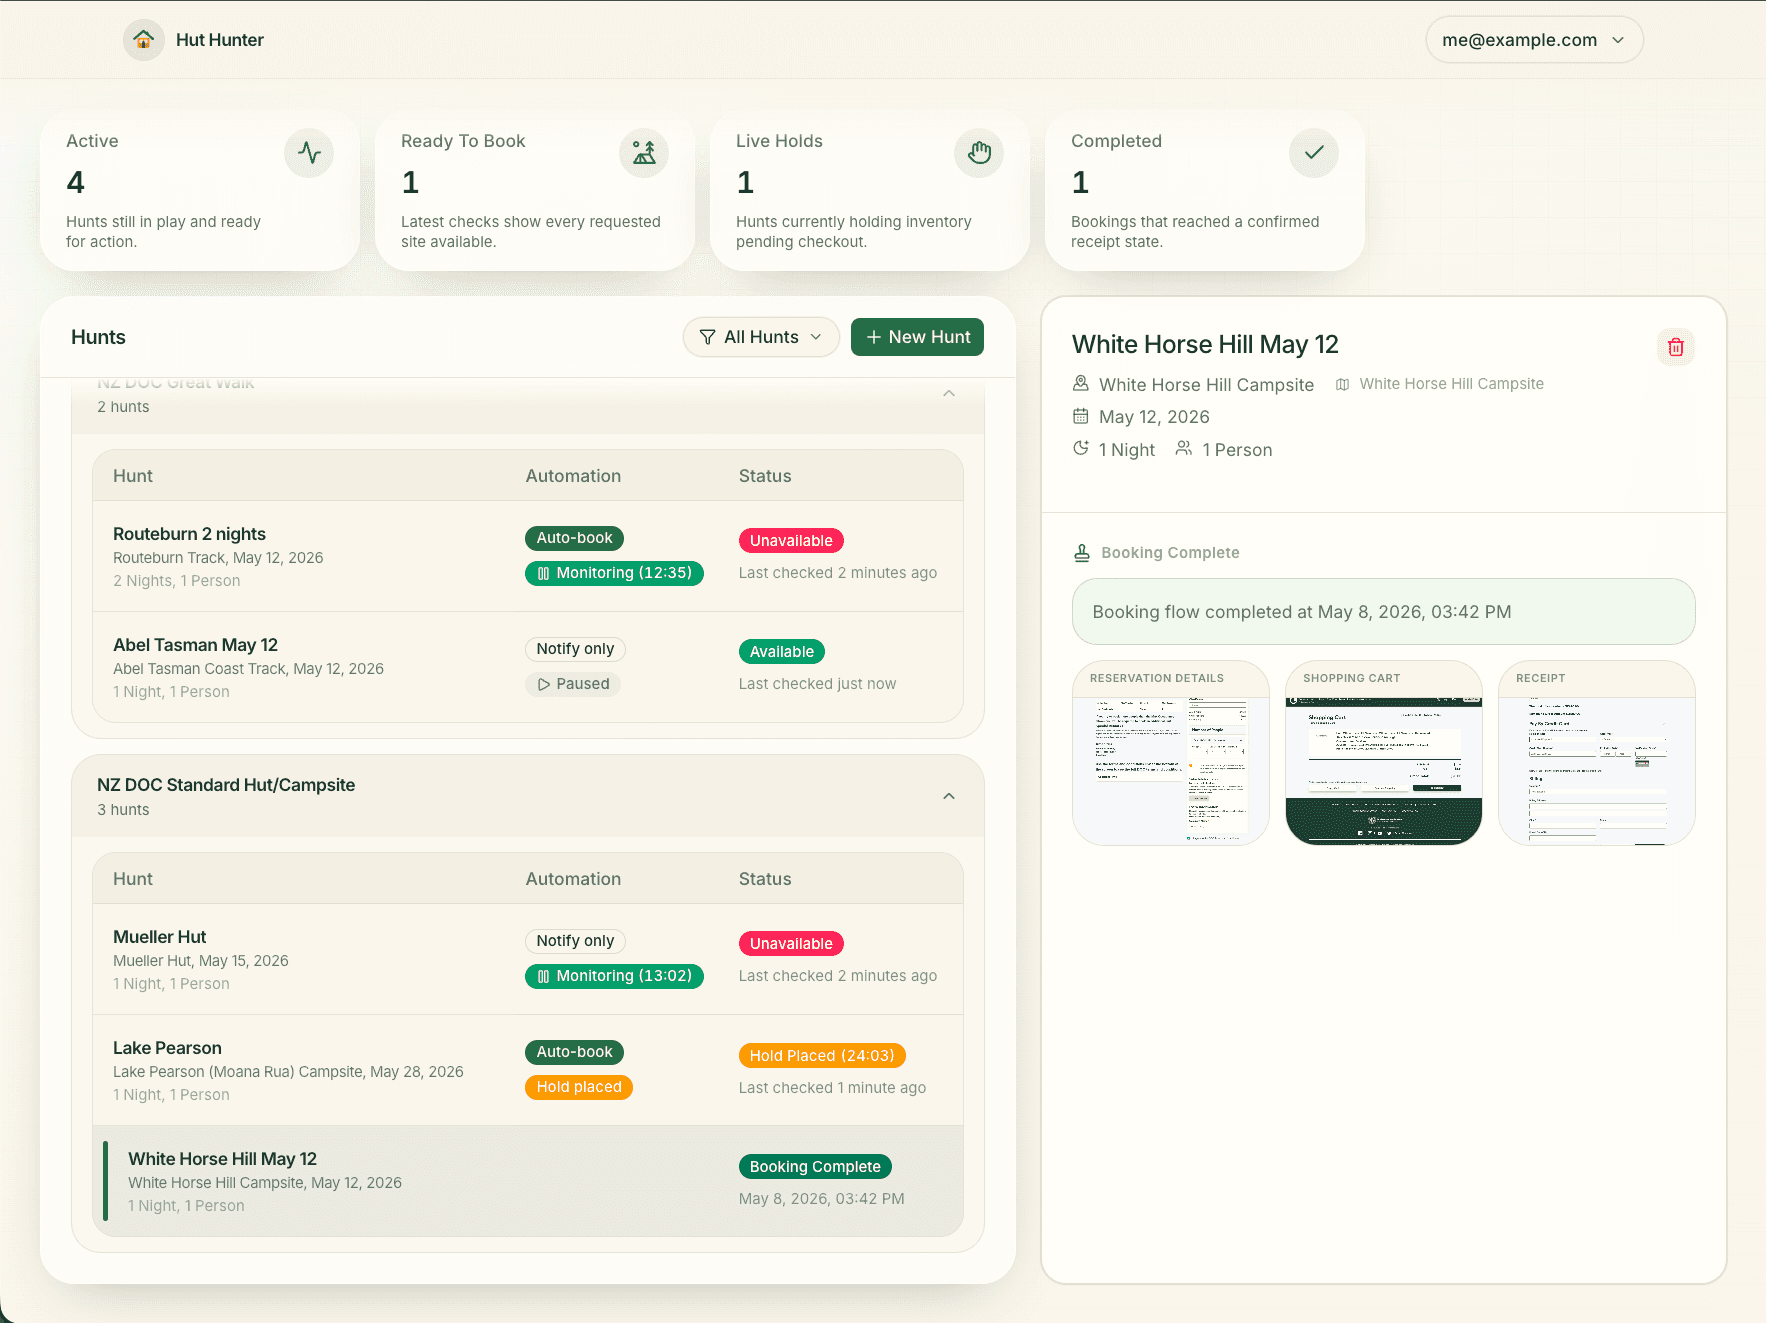Click the Booking Complete stamp icon
This screenshot has width=1766, height=1323.
pos(1081,553)
